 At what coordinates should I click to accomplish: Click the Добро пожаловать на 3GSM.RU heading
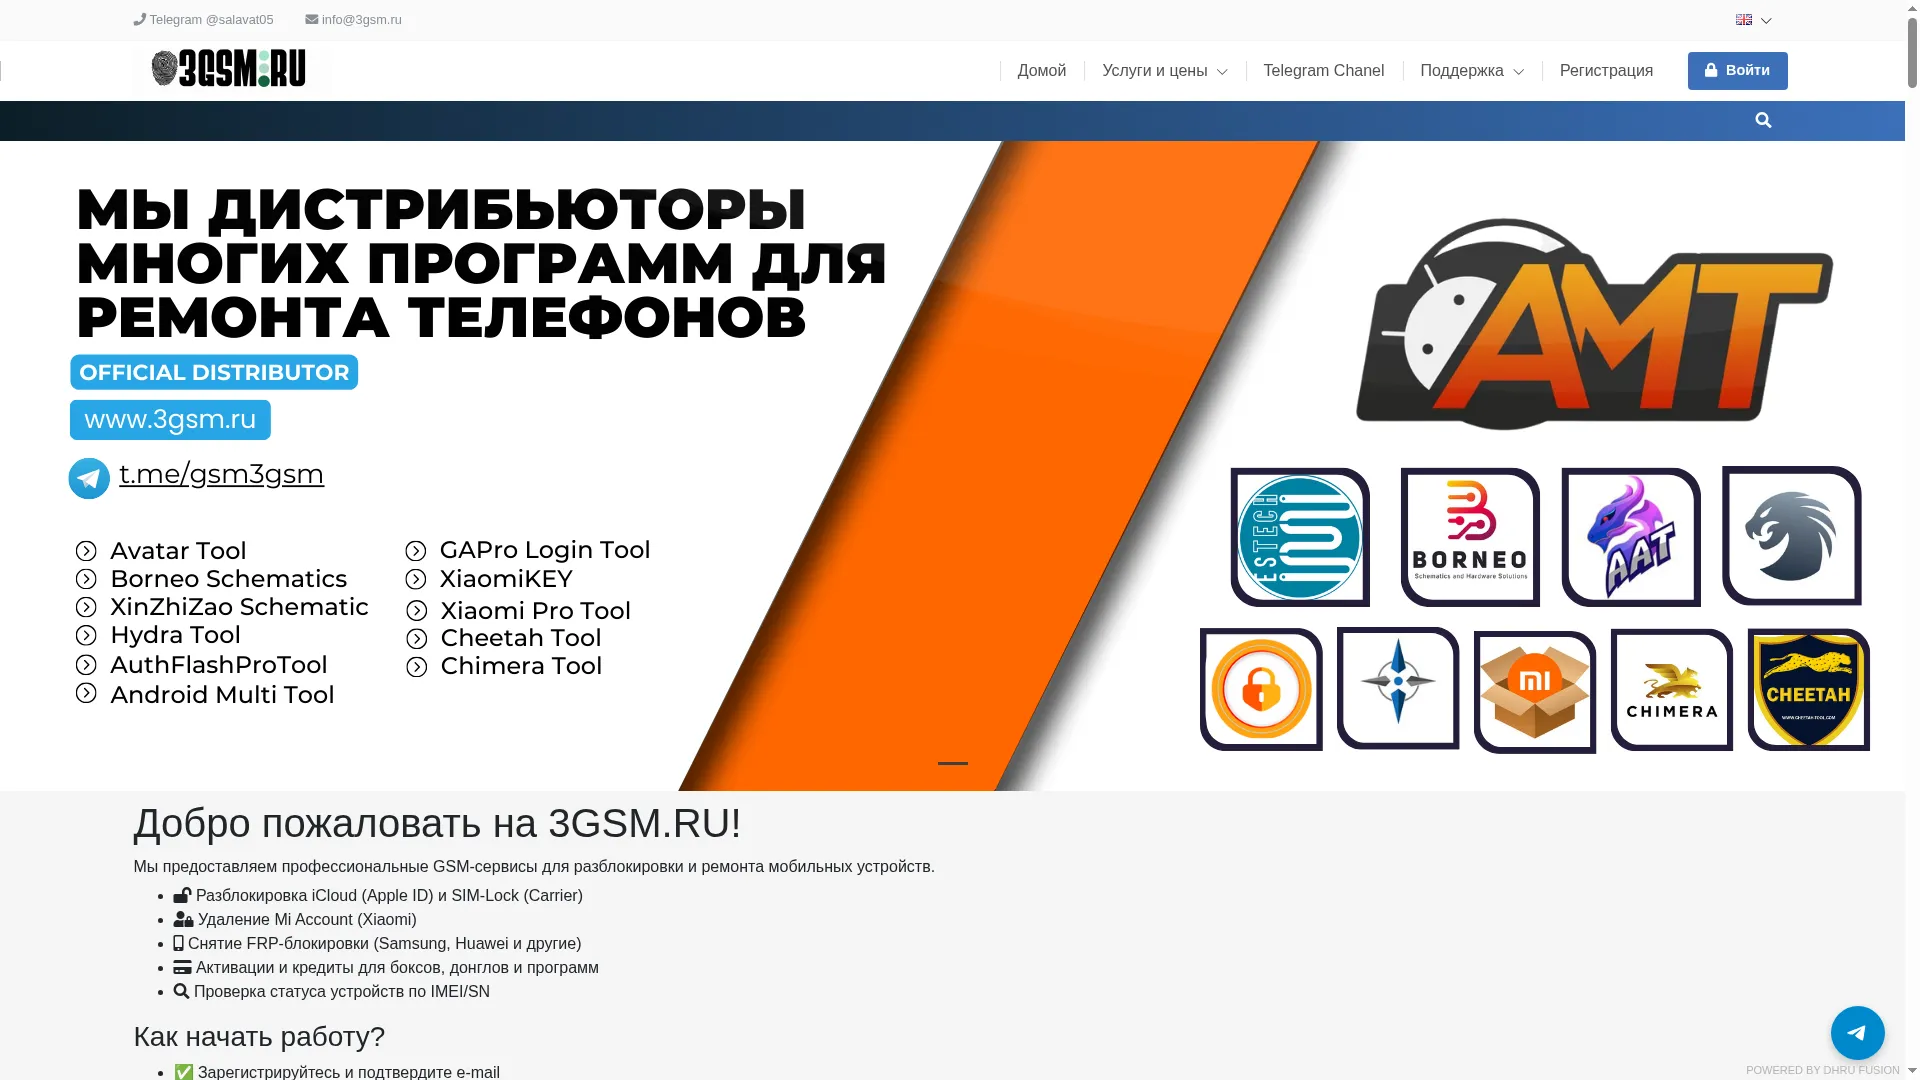tap(437, 824)
